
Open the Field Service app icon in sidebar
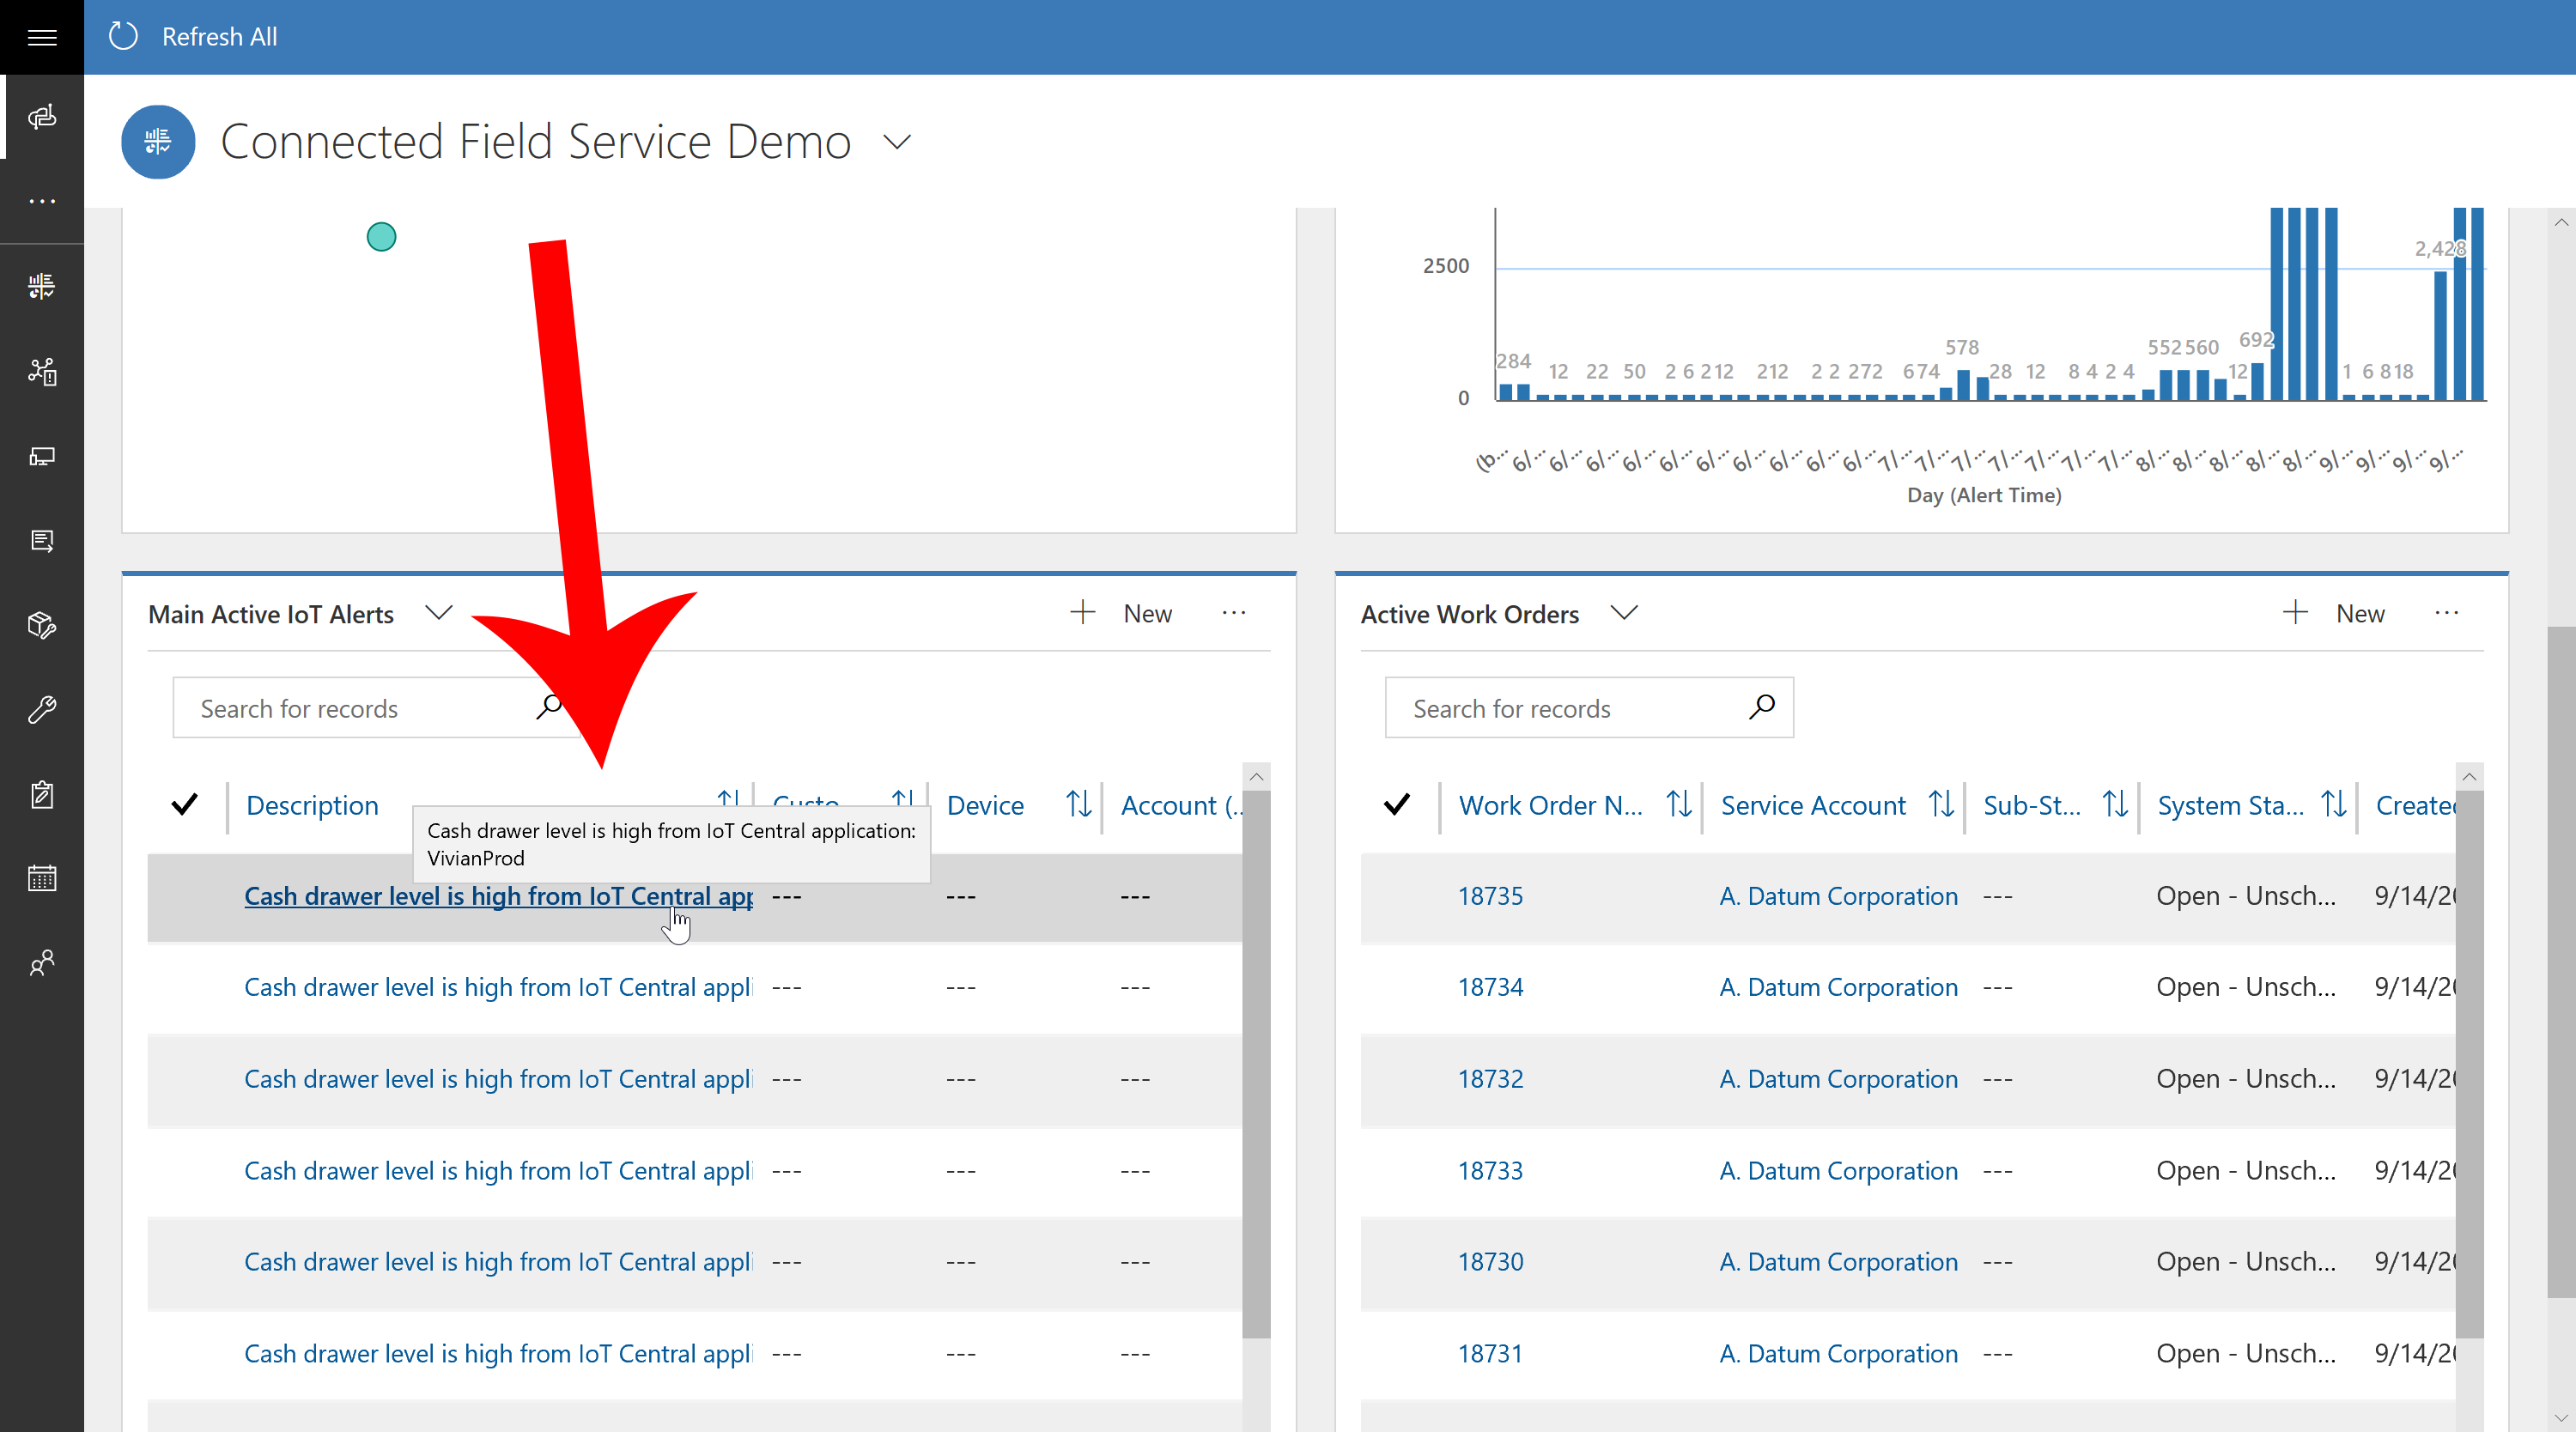coord(42,117)
